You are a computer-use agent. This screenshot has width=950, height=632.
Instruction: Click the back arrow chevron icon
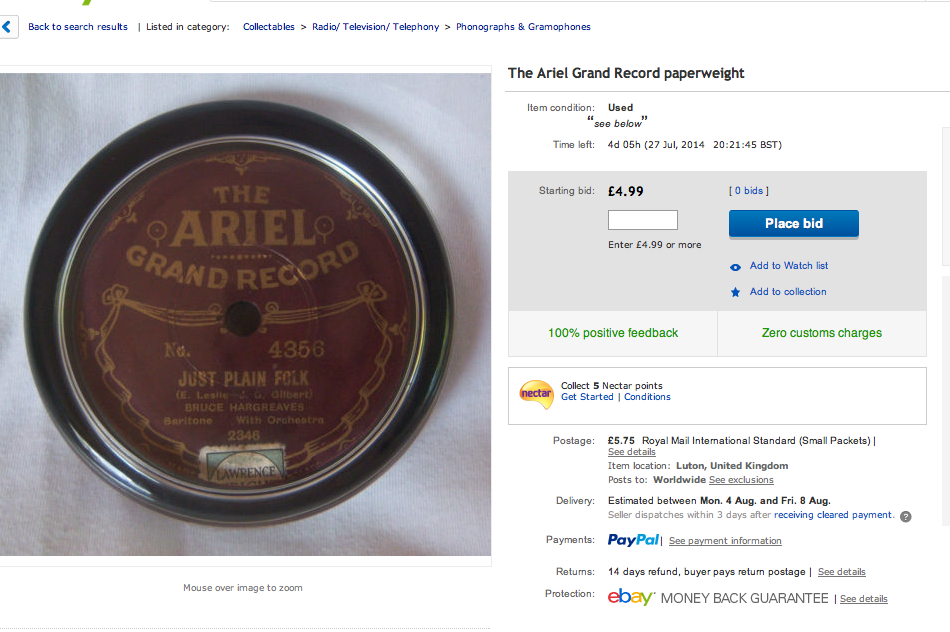pos(7,27)
